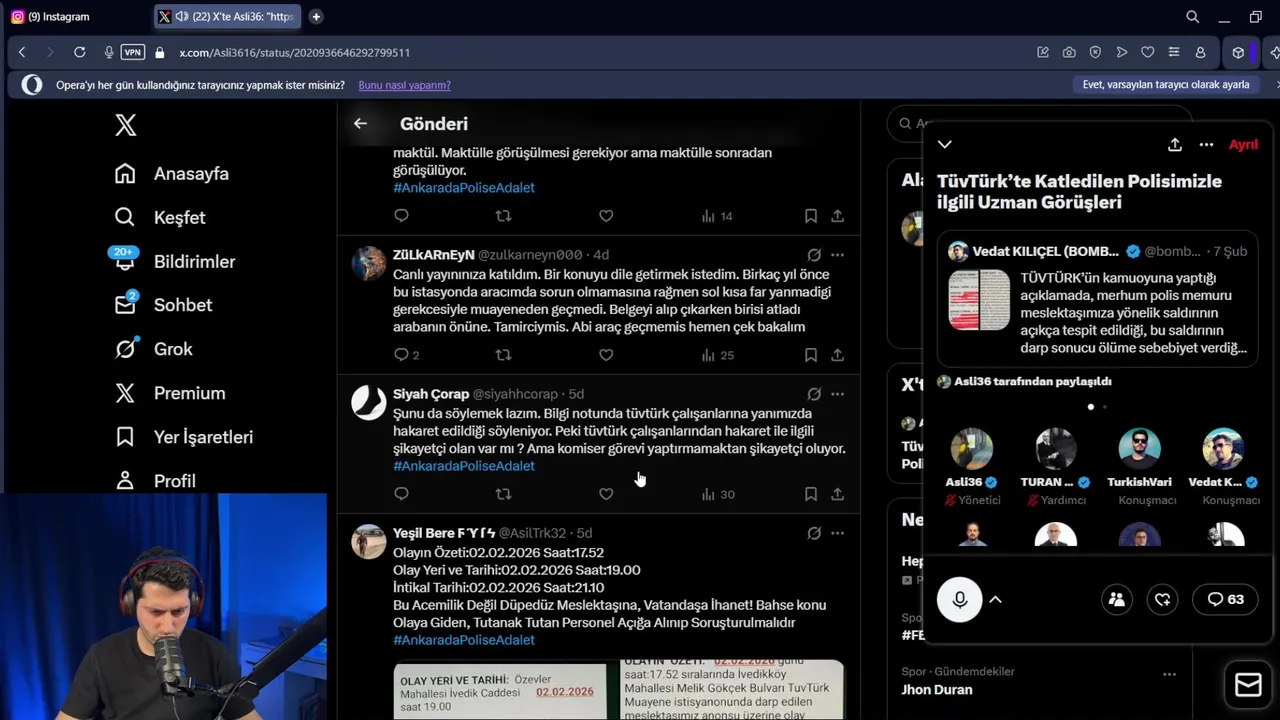Like the top post with 14 views

606,216
